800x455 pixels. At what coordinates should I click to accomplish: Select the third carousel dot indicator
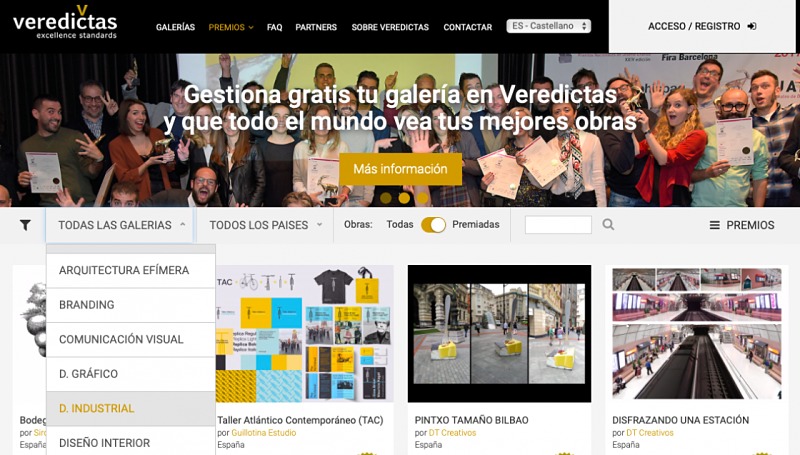tap(422, 197)
